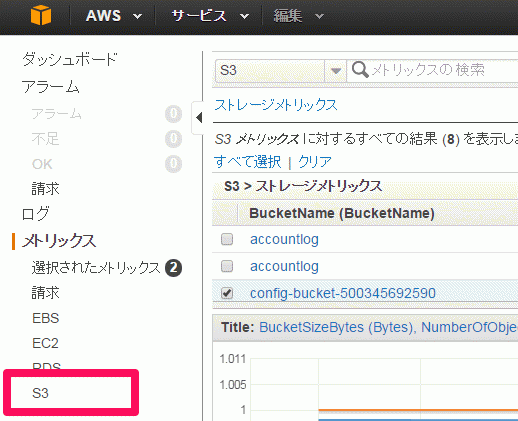The width and height of the screenshot is (518, 421).
Task: Edit the graph title BucketSizeBytes link
Action: tap(388, 327)
